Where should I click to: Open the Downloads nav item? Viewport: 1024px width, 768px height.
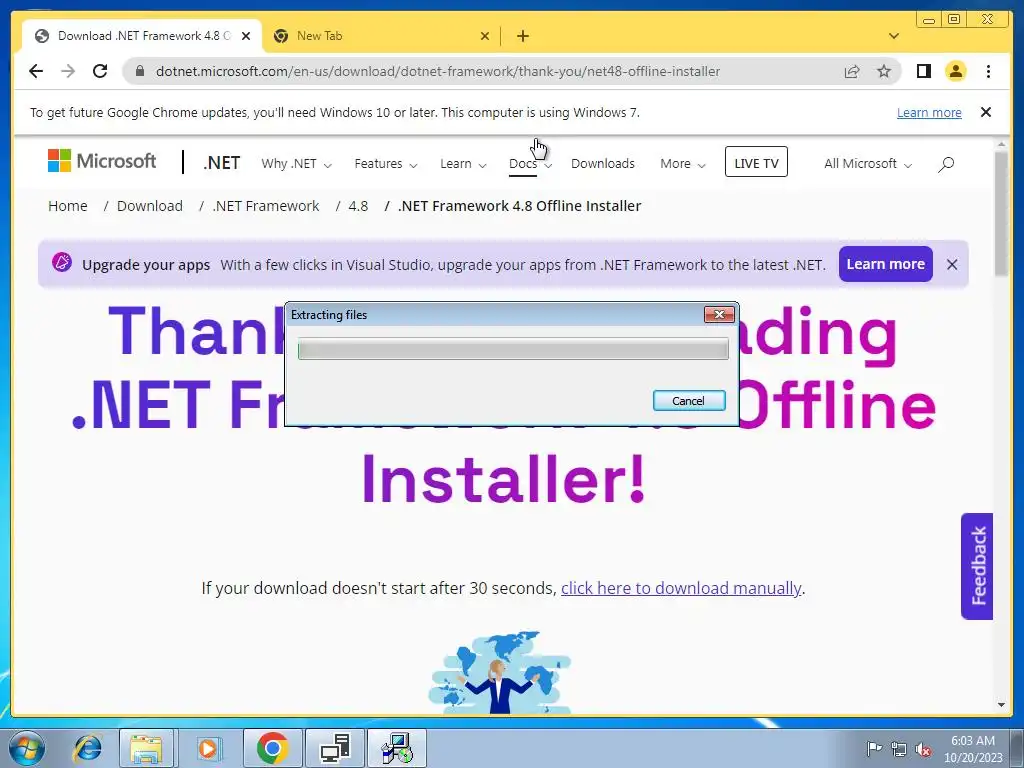pyautogui.click(x=602, y=163)
